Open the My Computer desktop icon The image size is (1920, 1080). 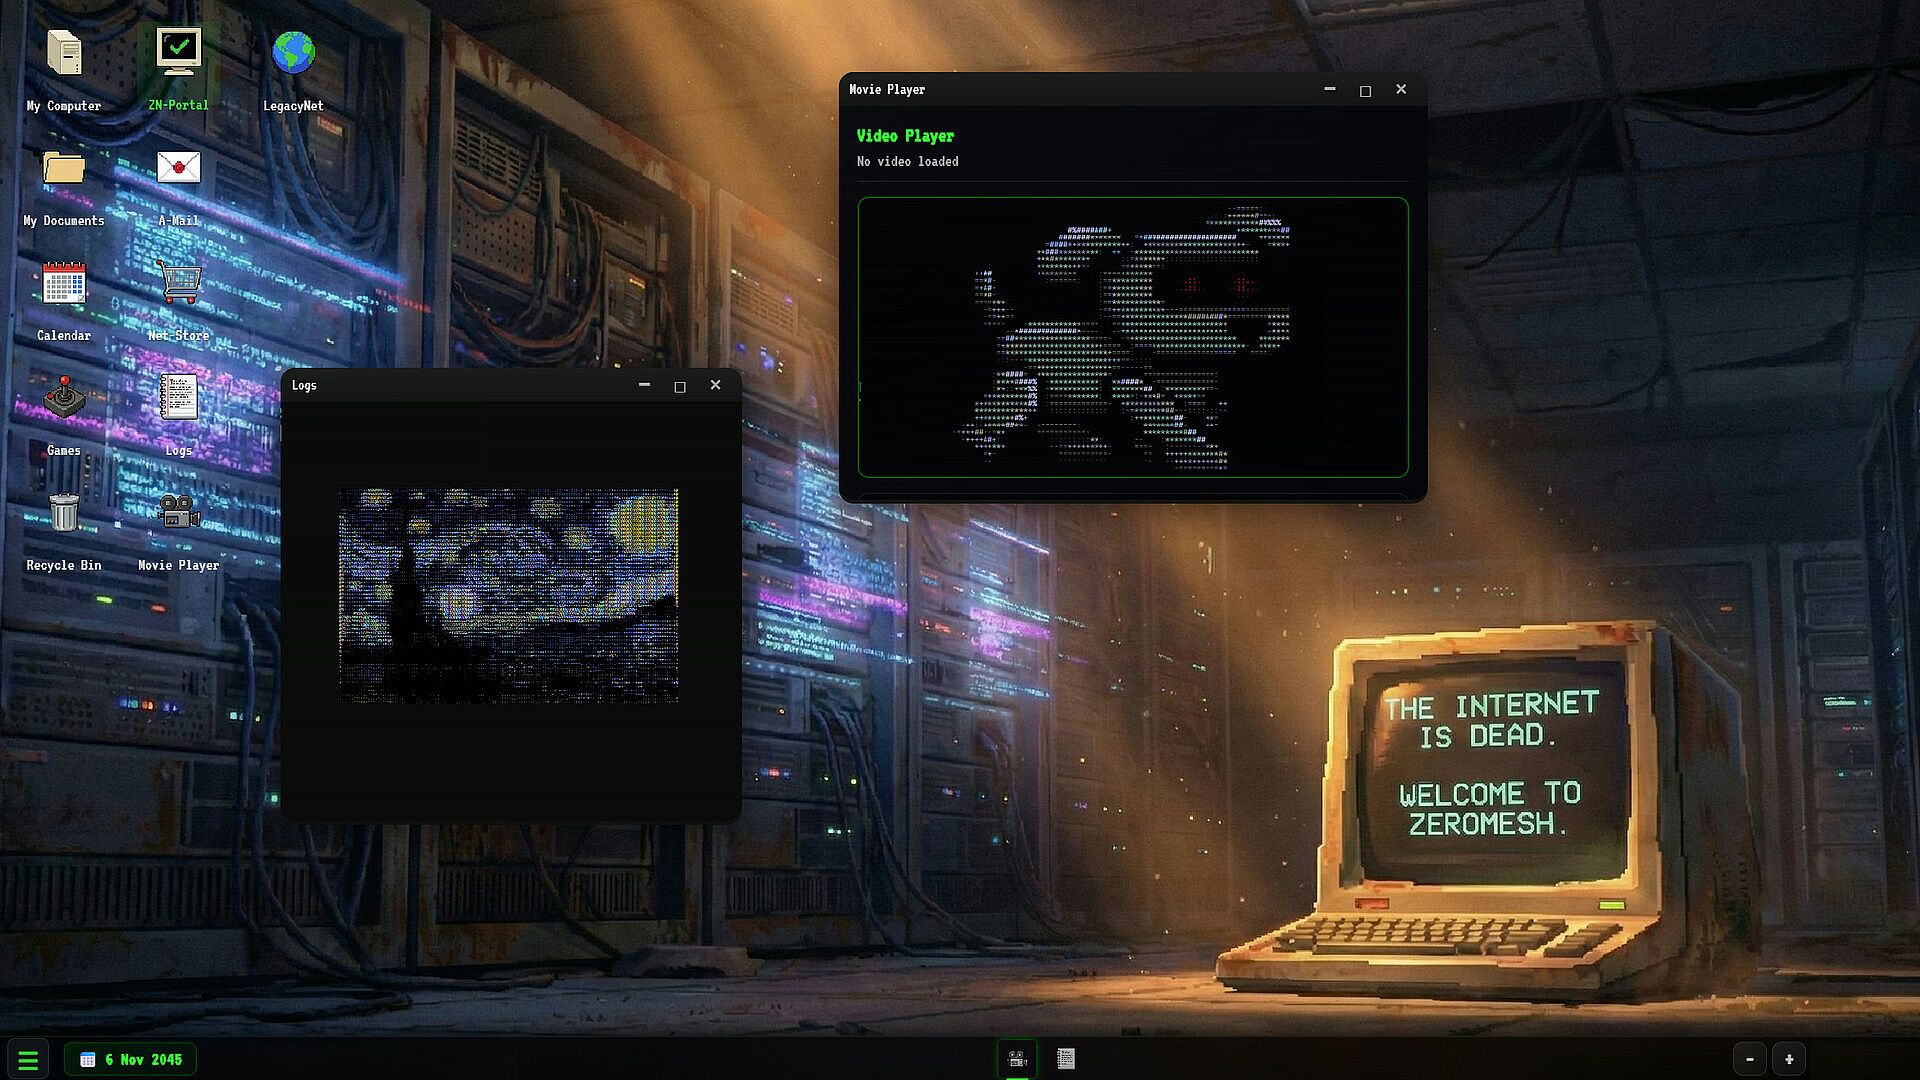[64, 53]
